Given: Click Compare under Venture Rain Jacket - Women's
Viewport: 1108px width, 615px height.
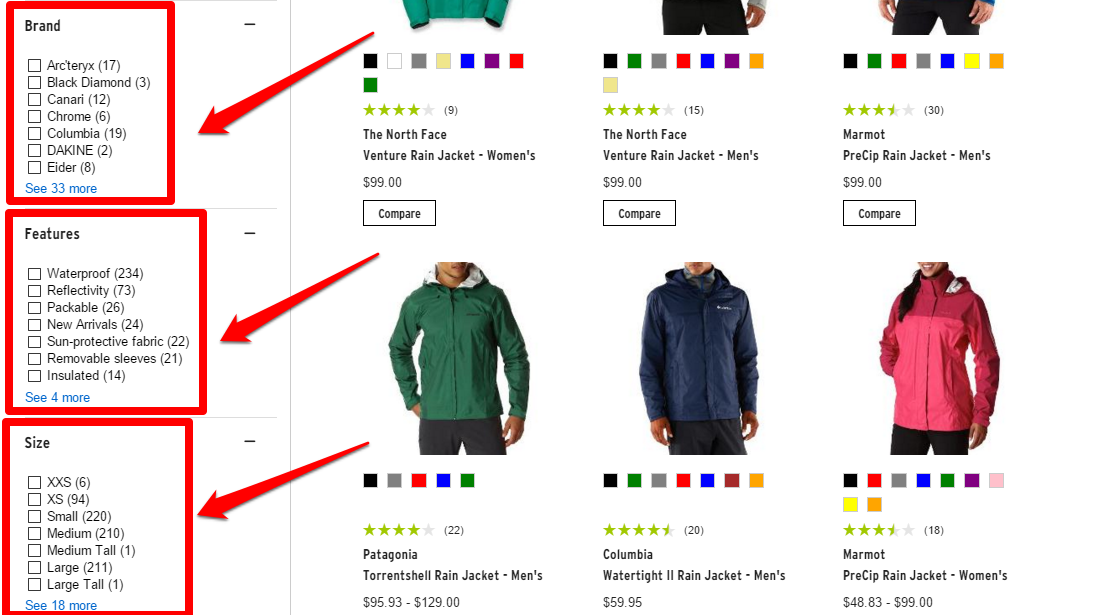Looking at the screenshot, I should coord(399,213).
